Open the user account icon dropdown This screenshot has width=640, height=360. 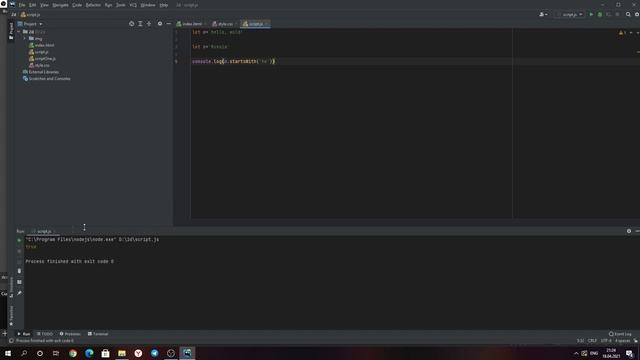click(543, 14)
